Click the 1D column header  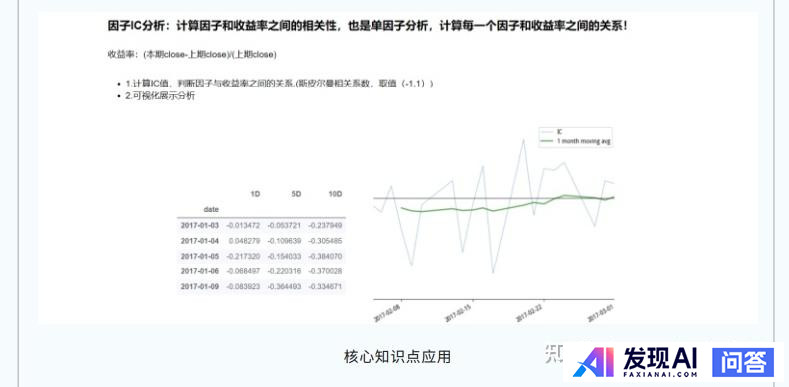tap(255, 194)
